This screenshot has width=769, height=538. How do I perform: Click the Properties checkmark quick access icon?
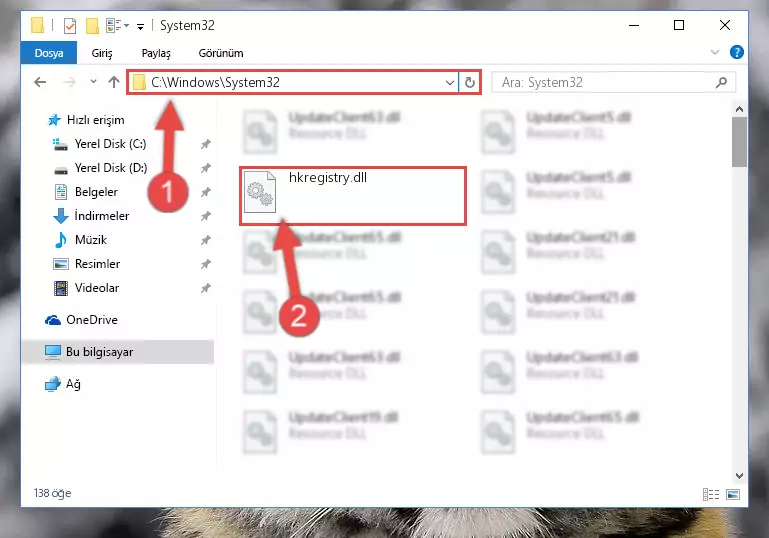[70, 26]
